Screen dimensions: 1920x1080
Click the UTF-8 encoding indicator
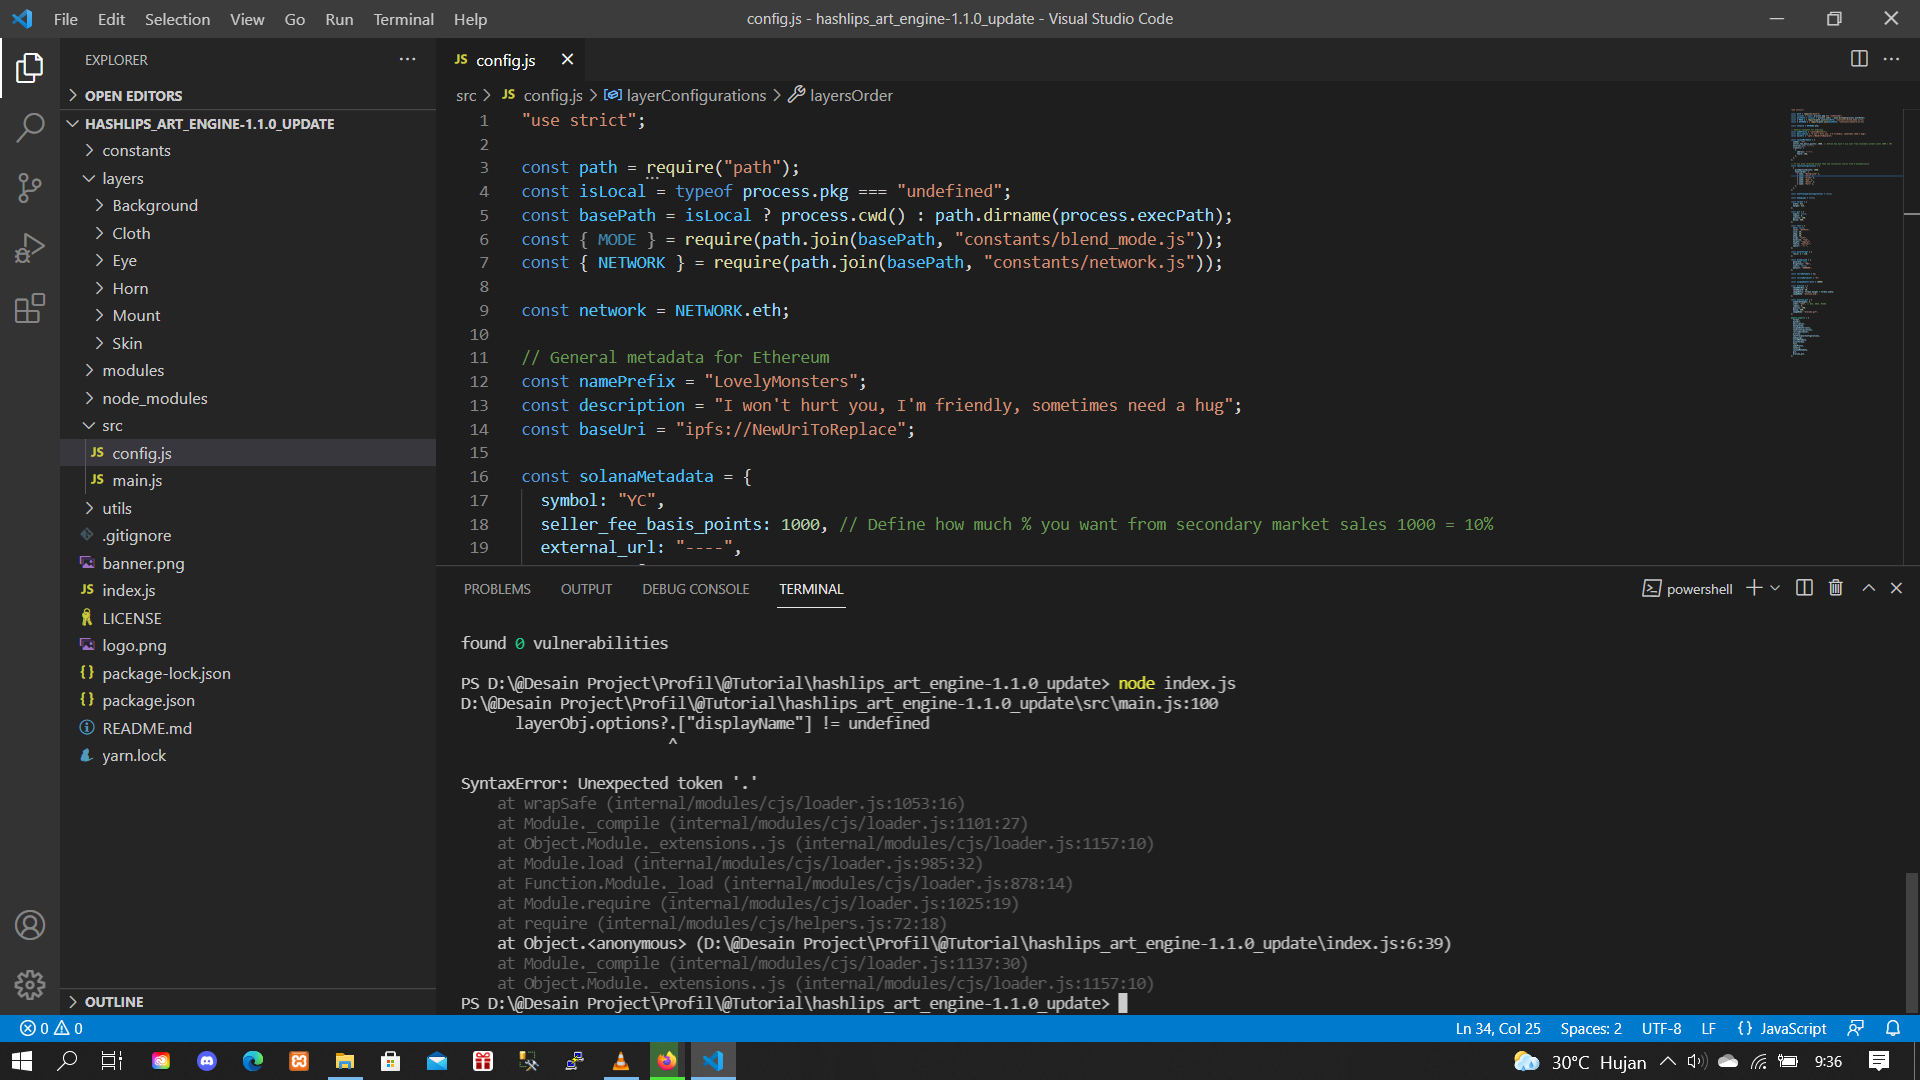point(1661,1028)
